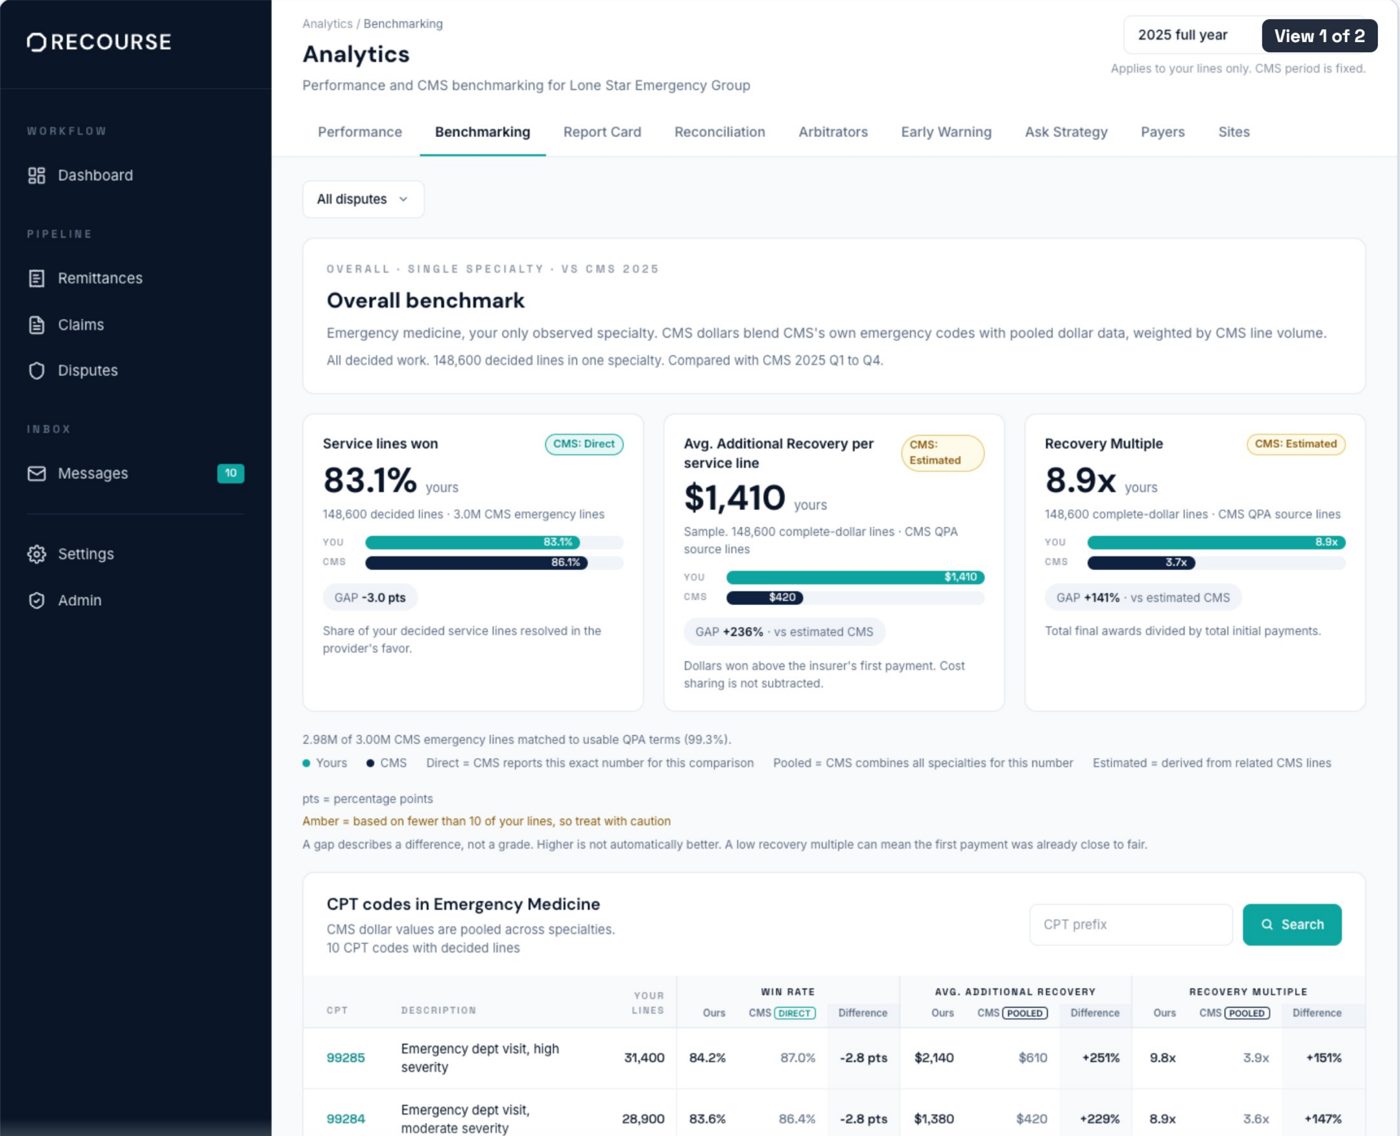Click the Dashboard grid icon
The height and width of the screenshot is (1136, 1400).
(x=37, y=175)
